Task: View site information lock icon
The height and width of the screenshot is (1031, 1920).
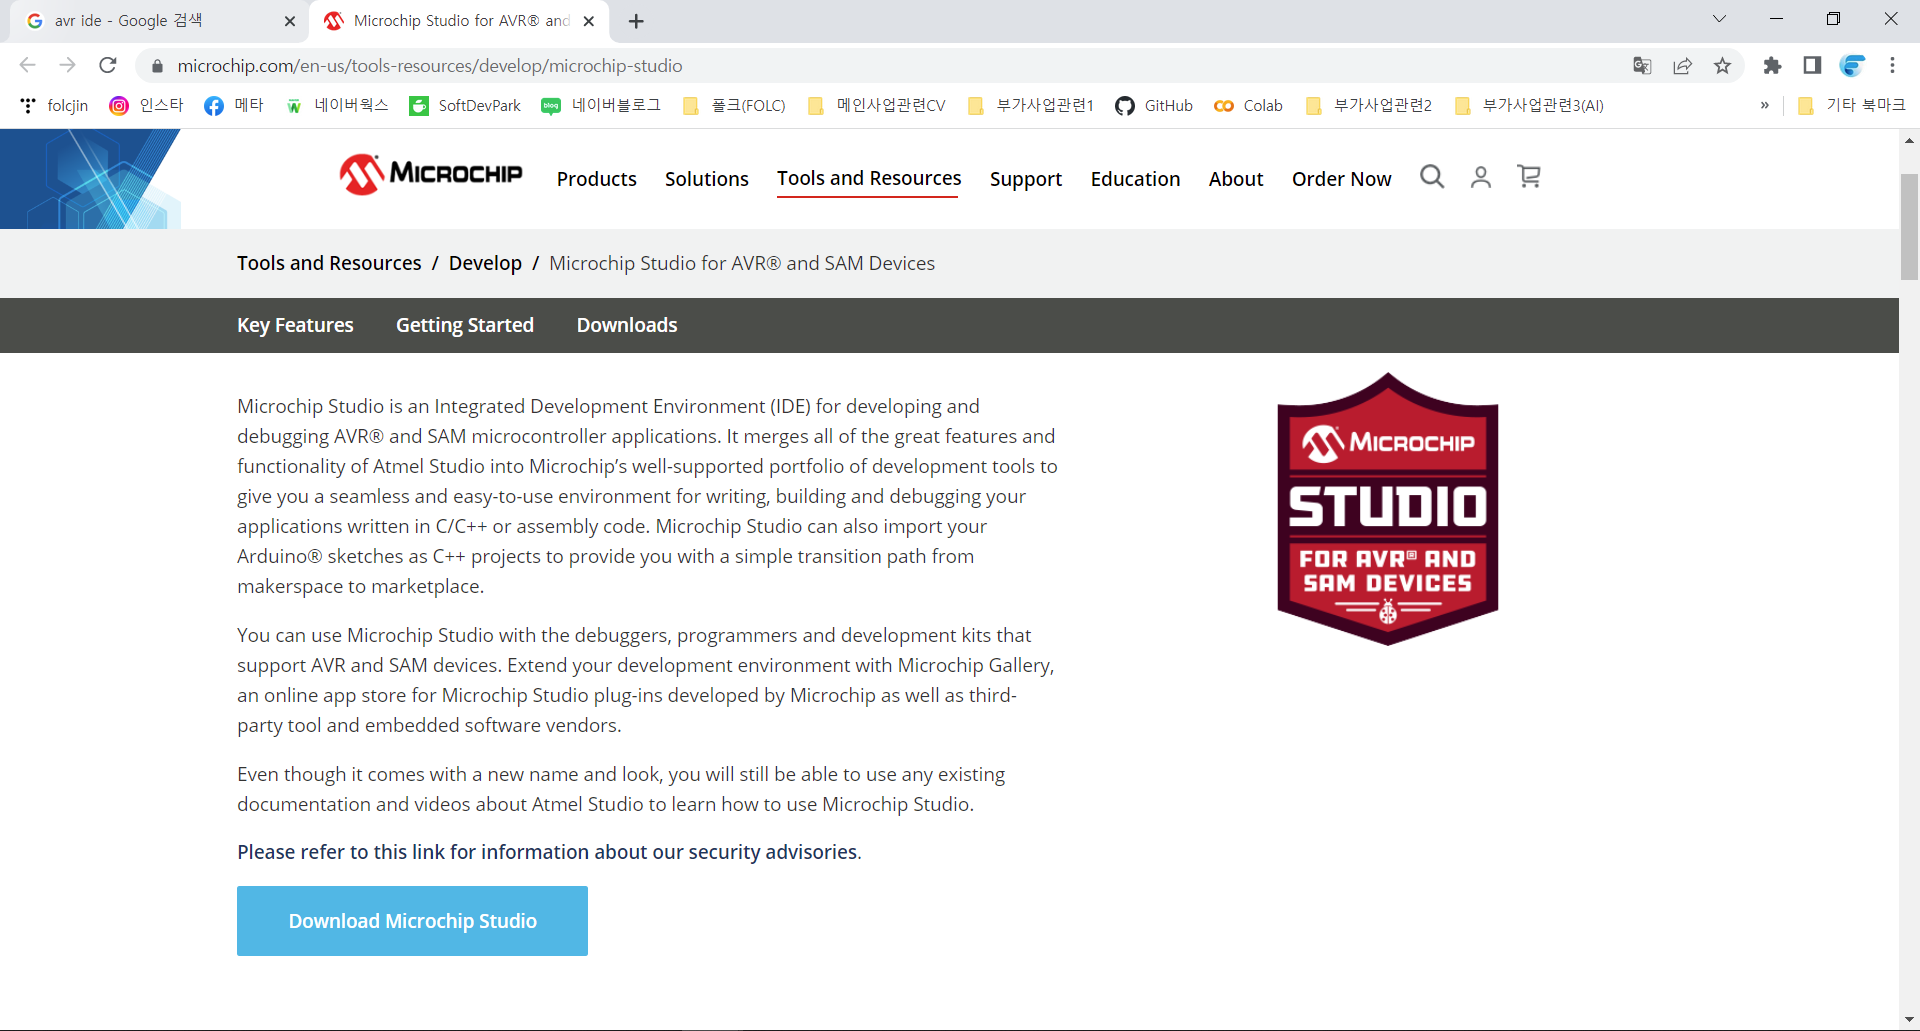Action: [156, 66]
